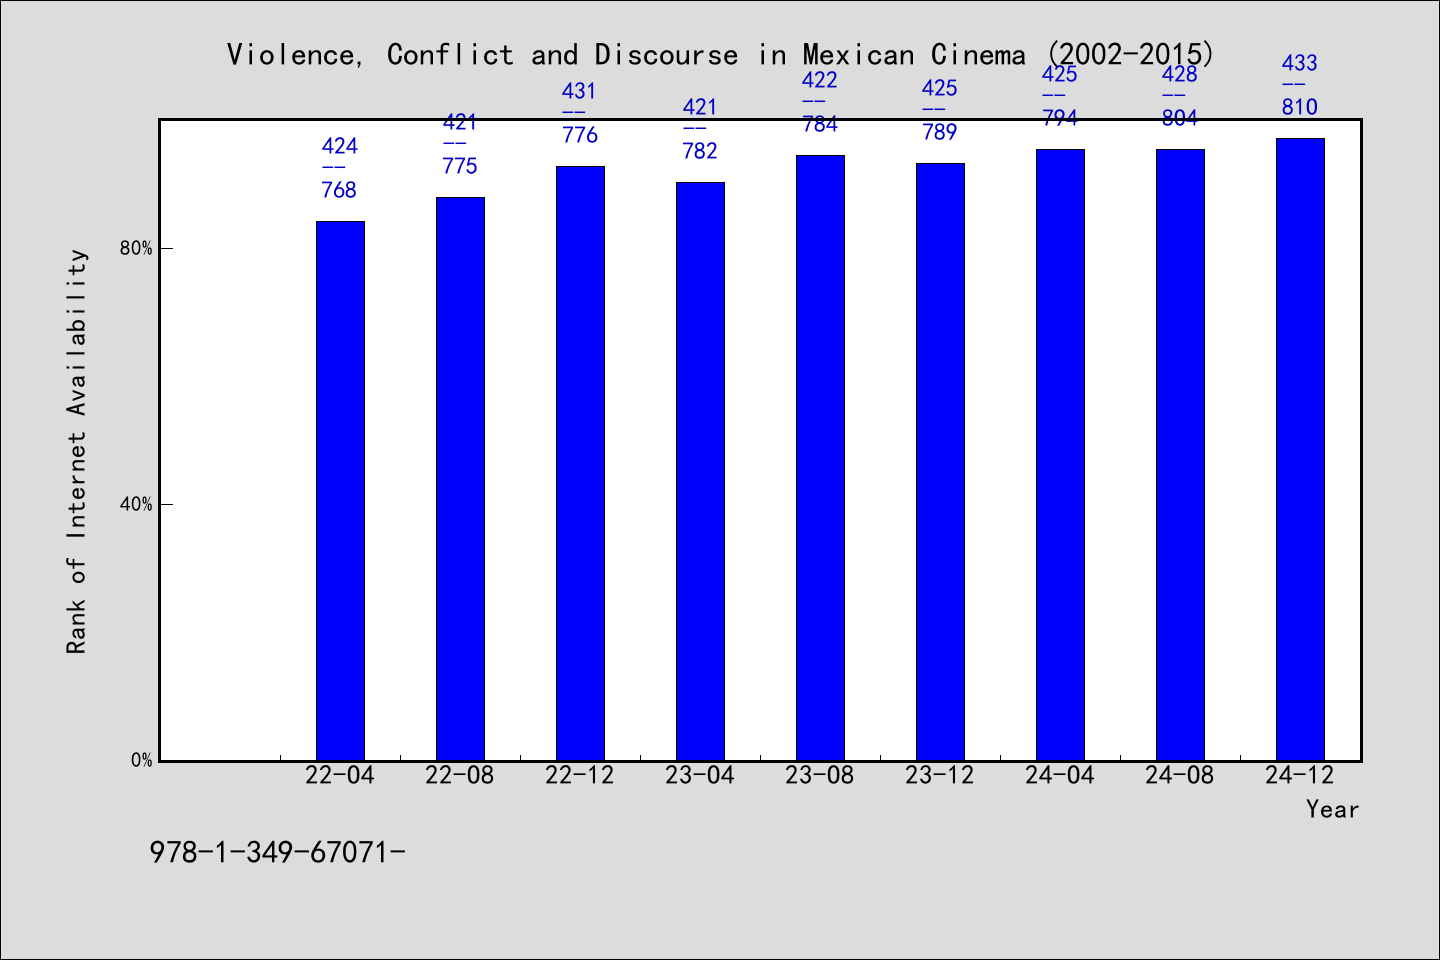Image resolution: width=1440 pixels, height=960 pixels.
Task: Click the data label value '422'
Action: pos(820,80)
